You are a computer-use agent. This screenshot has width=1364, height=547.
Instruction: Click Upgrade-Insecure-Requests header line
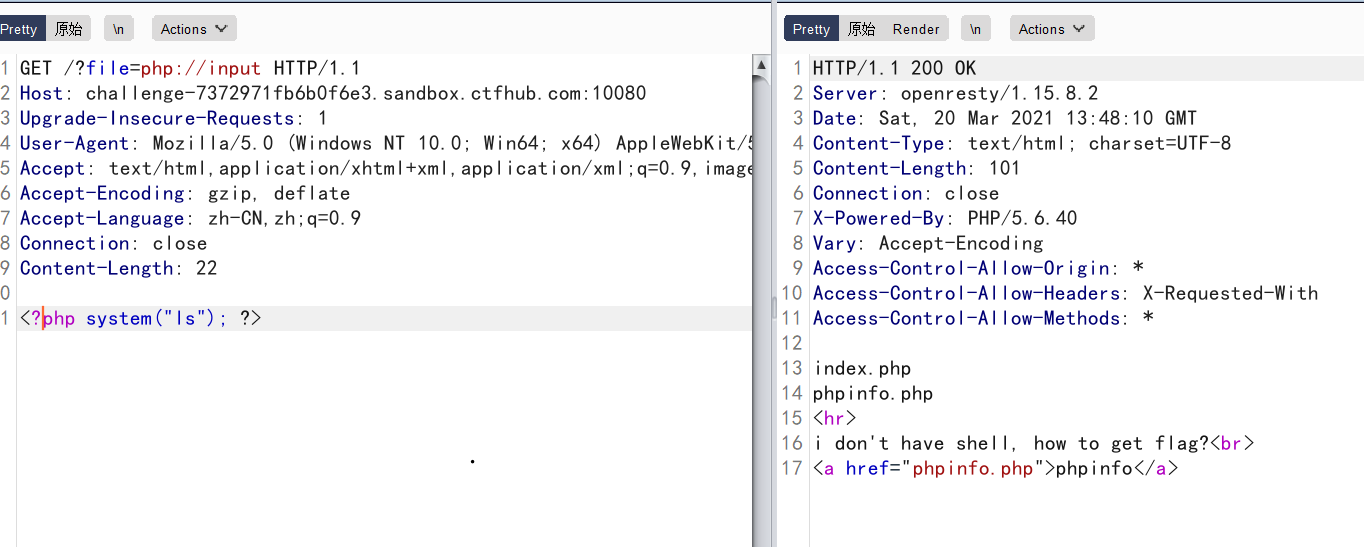[174, 118]
